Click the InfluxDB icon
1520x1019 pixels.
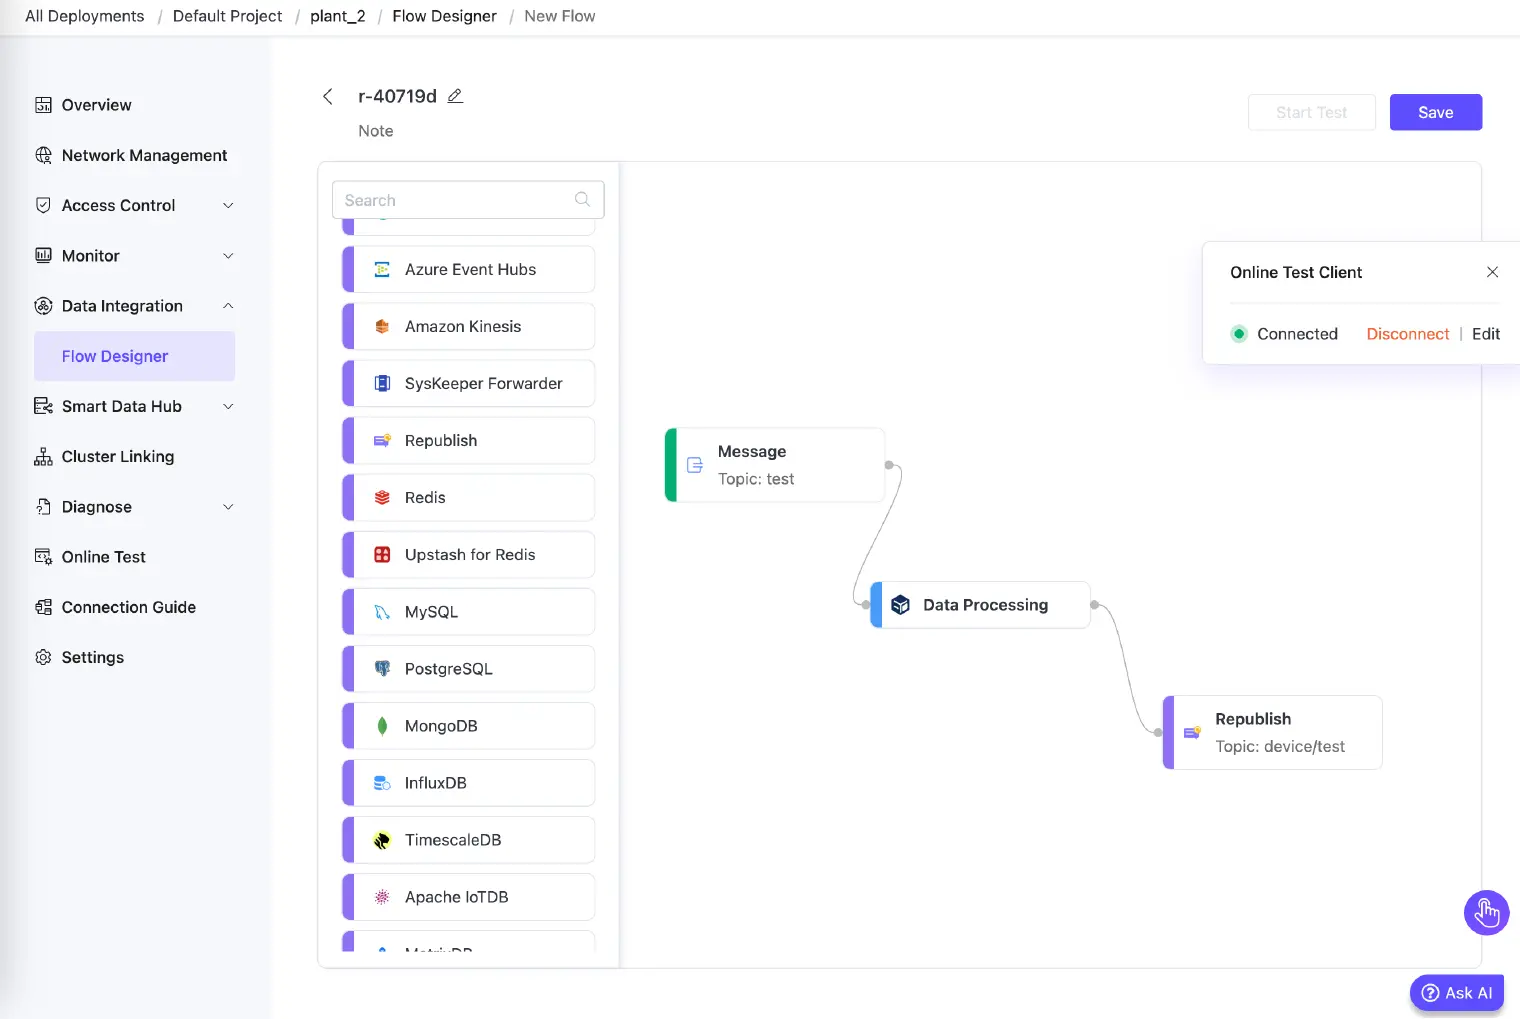coord(382,783)
